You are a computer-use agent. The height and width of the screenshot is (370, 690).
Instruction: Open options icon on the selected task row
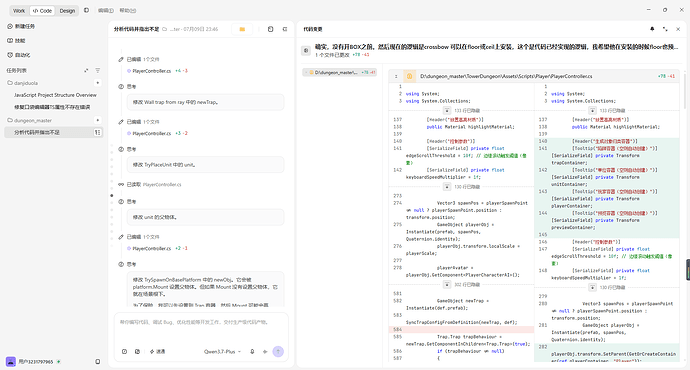coord(98,132)
